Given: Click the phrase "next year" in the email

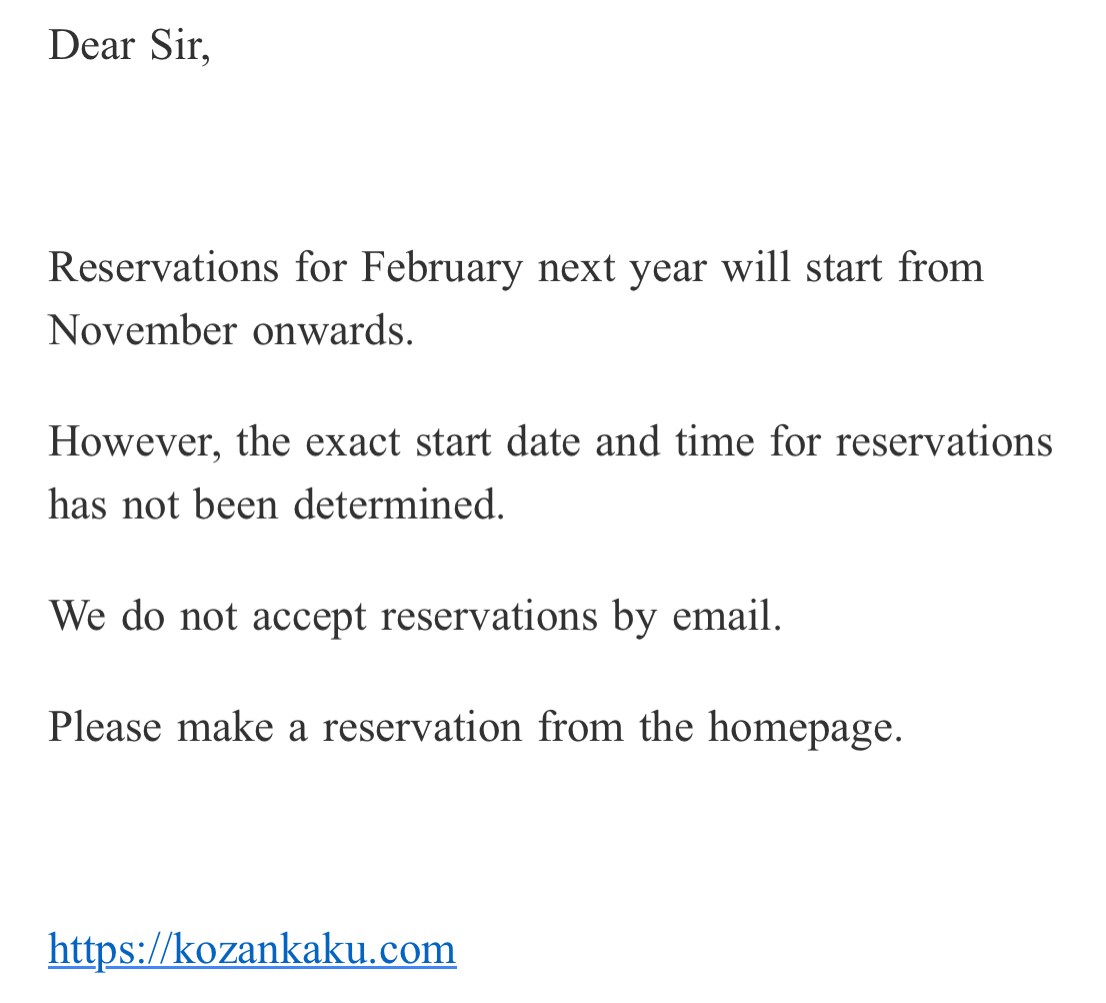Looking at the screenshot, I should click(x=621, y=267).
